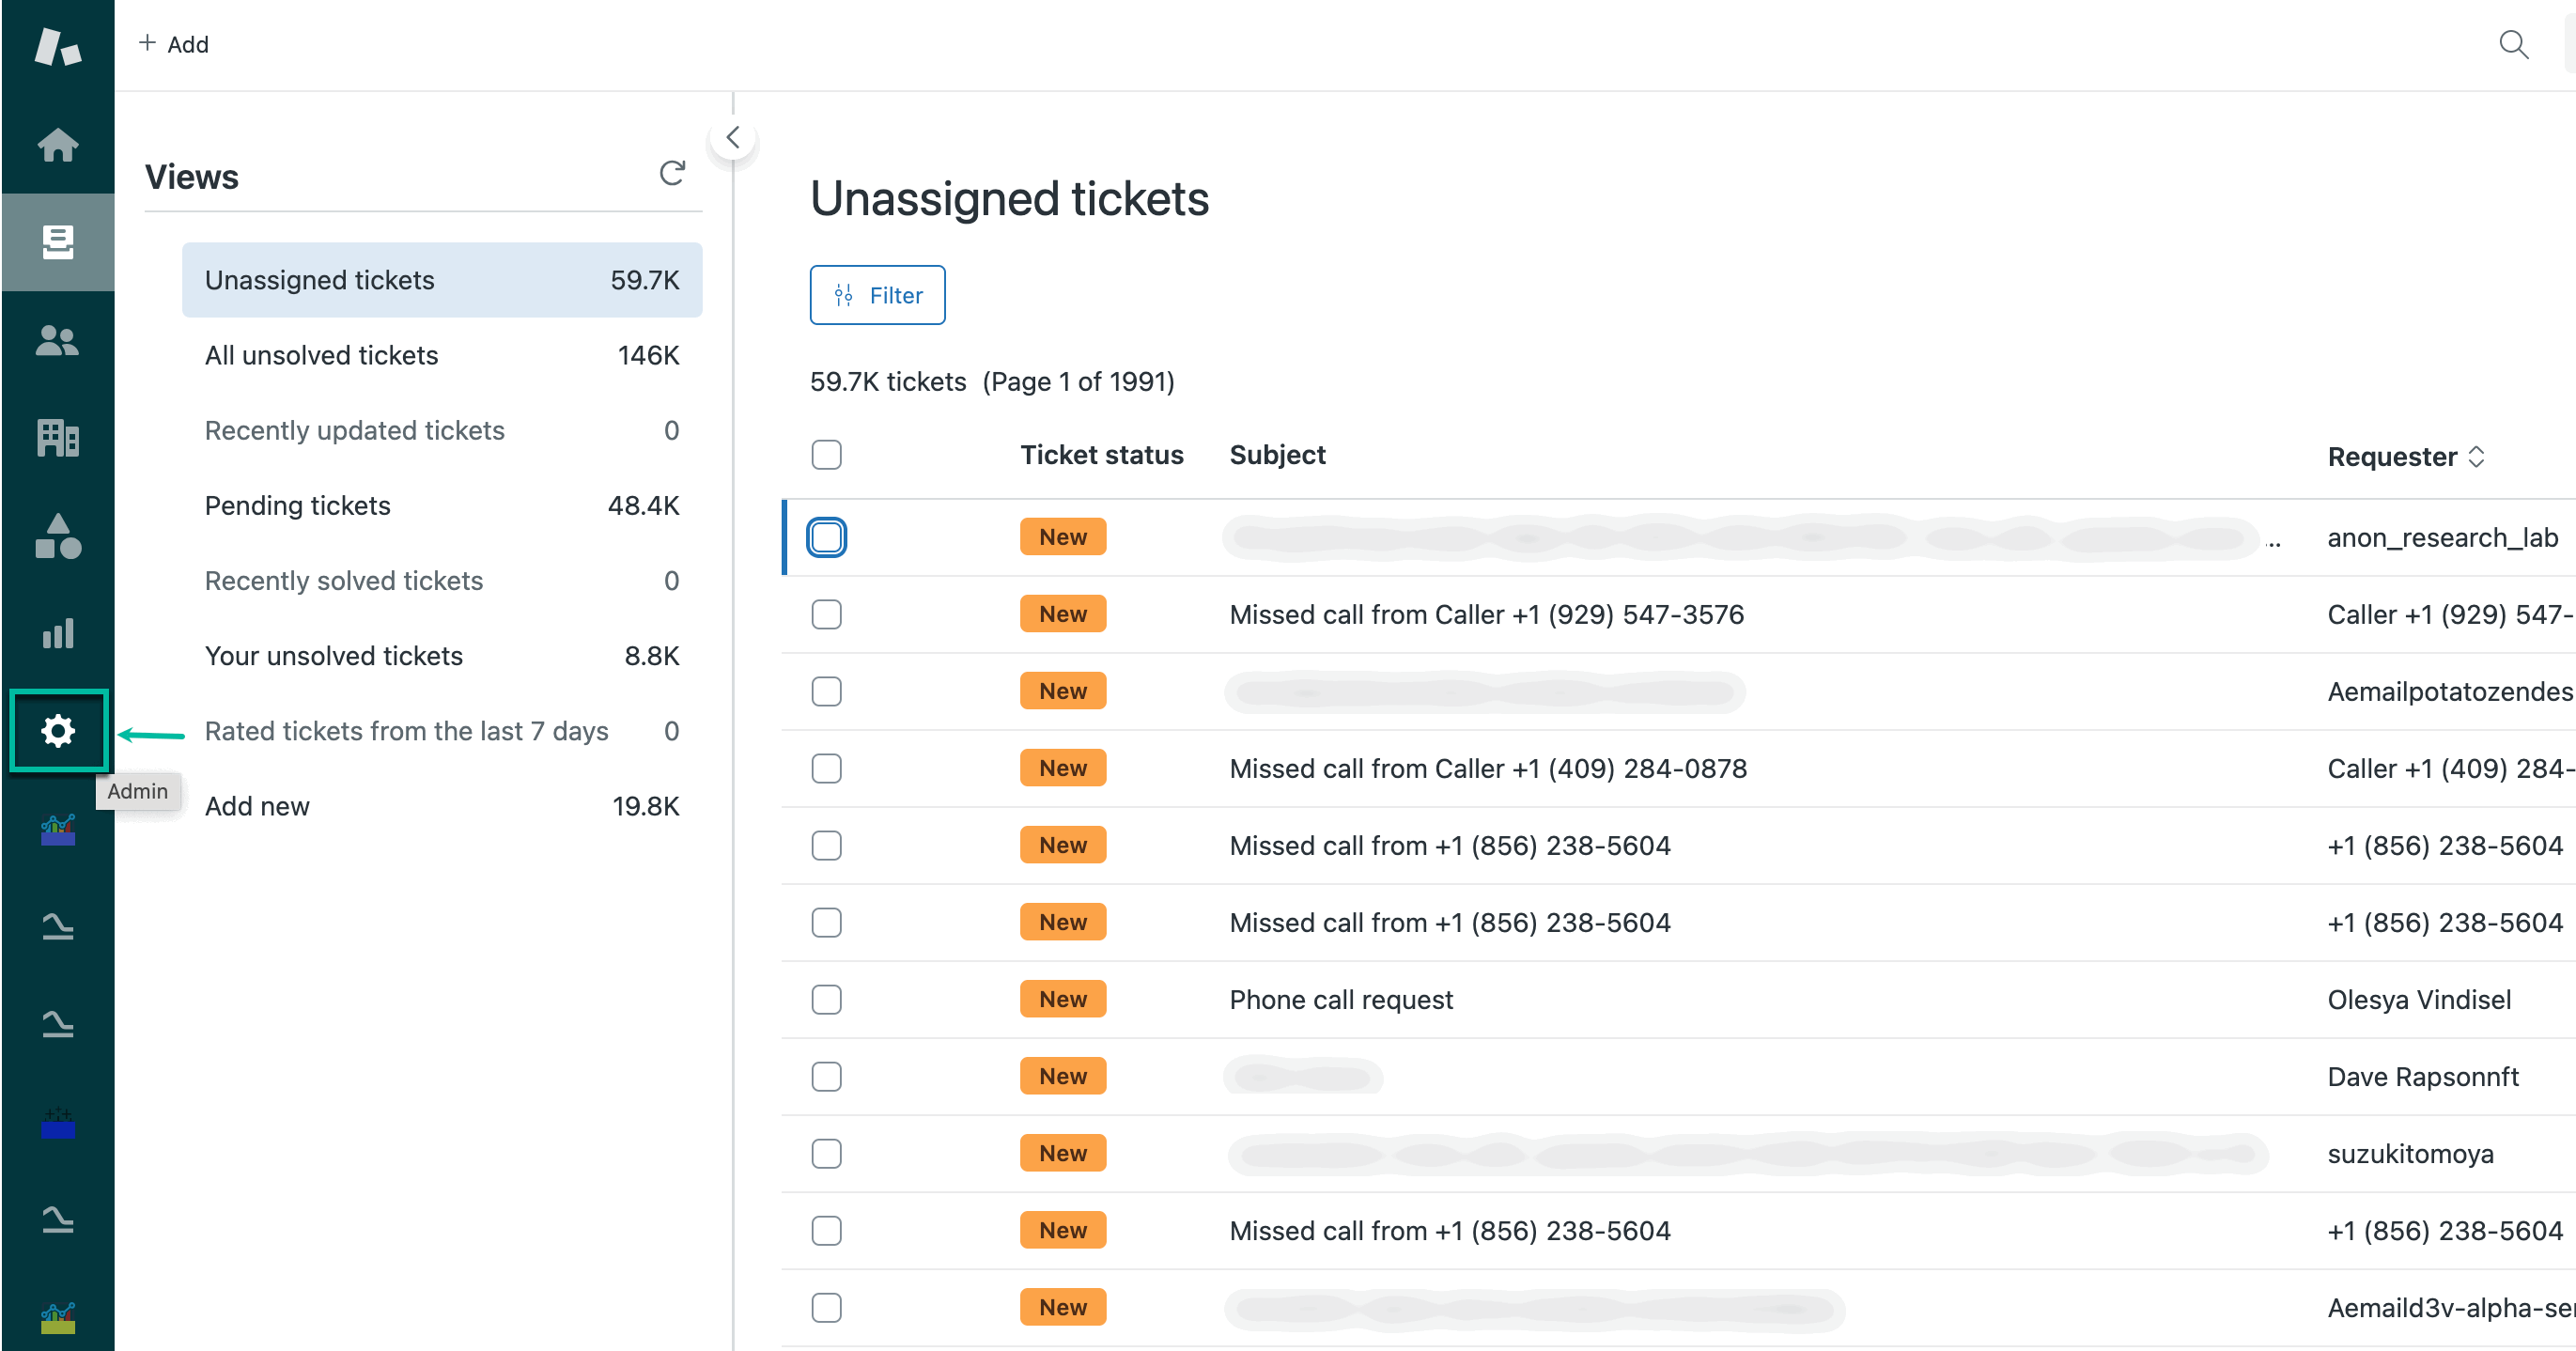Open search with the magnifier icon
Screen dimensions: 2576x1351
coord(2513,44)
